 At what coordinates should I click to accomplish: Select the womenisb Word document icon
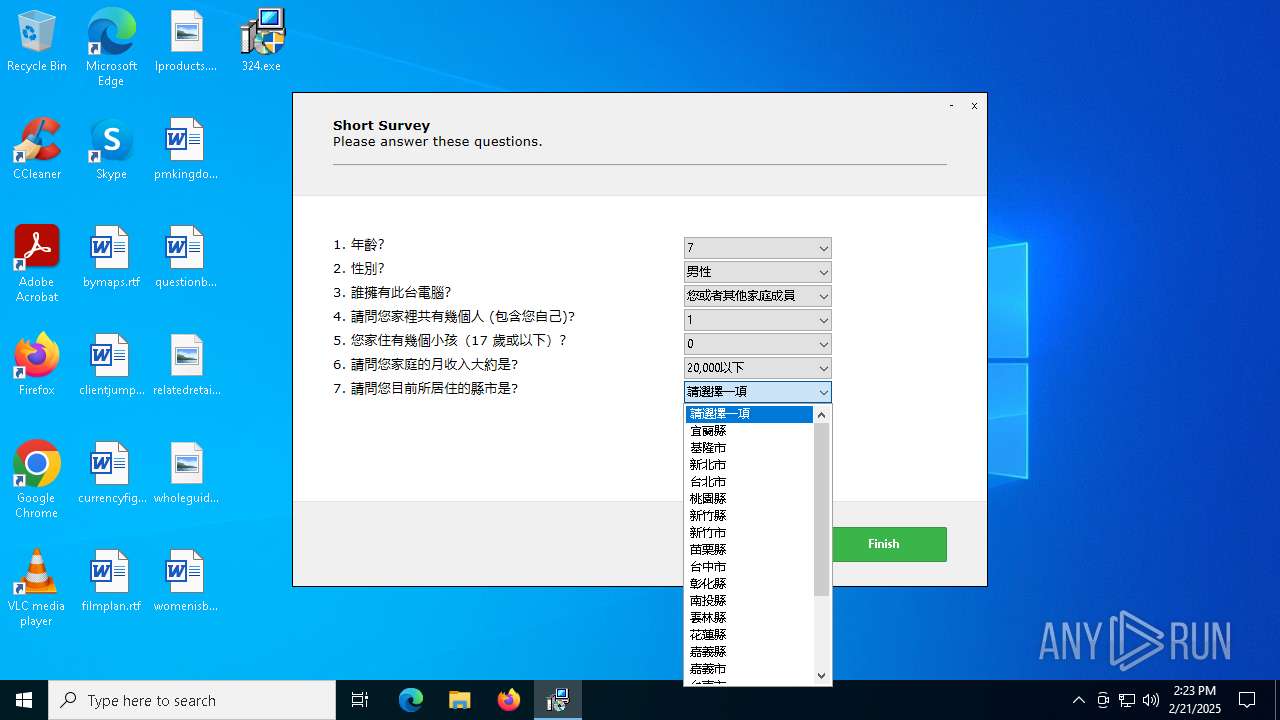point(186,582)
